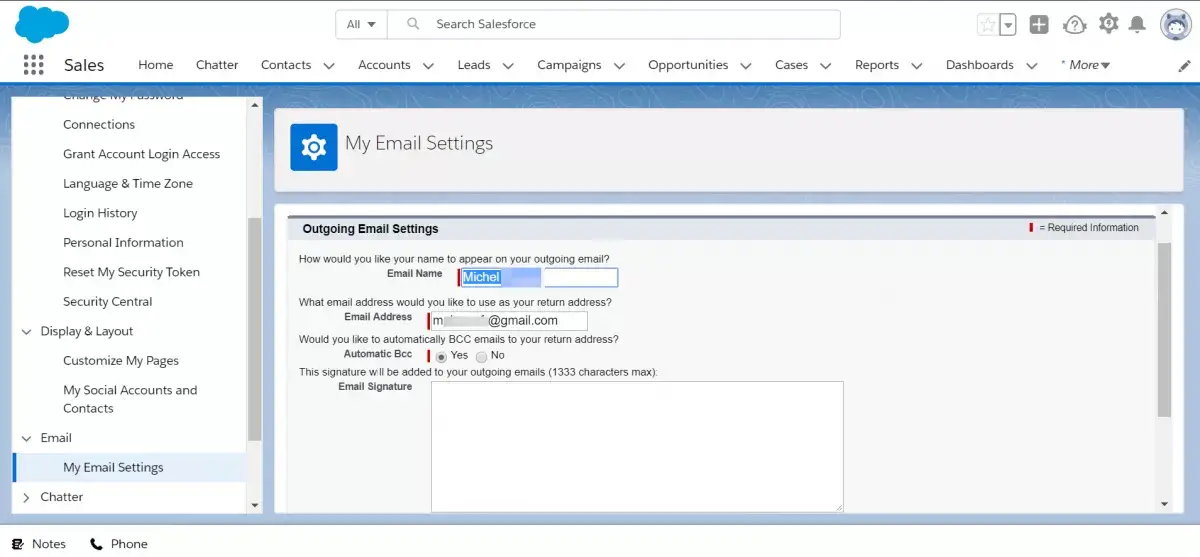Click the My Email Settings gear tile icon

coord(314,147)
